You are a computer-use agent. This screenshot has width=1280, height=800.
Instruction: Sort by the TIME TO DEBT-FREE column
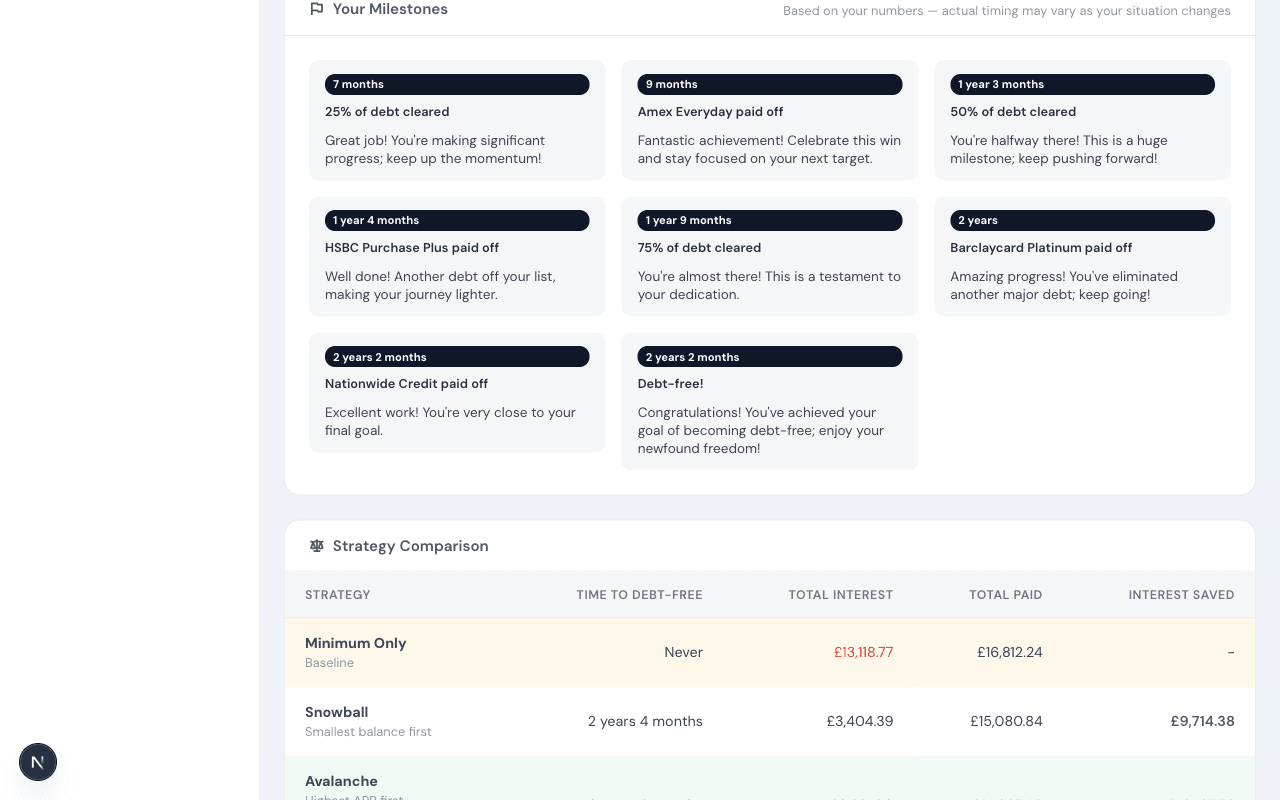point(639,594)
